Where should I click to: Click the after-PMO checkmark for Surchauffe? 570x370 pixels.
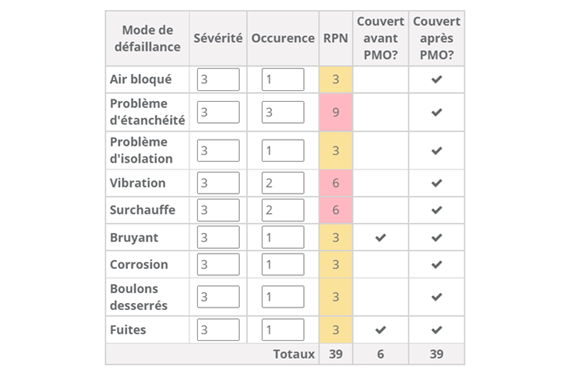click(437, 210)
